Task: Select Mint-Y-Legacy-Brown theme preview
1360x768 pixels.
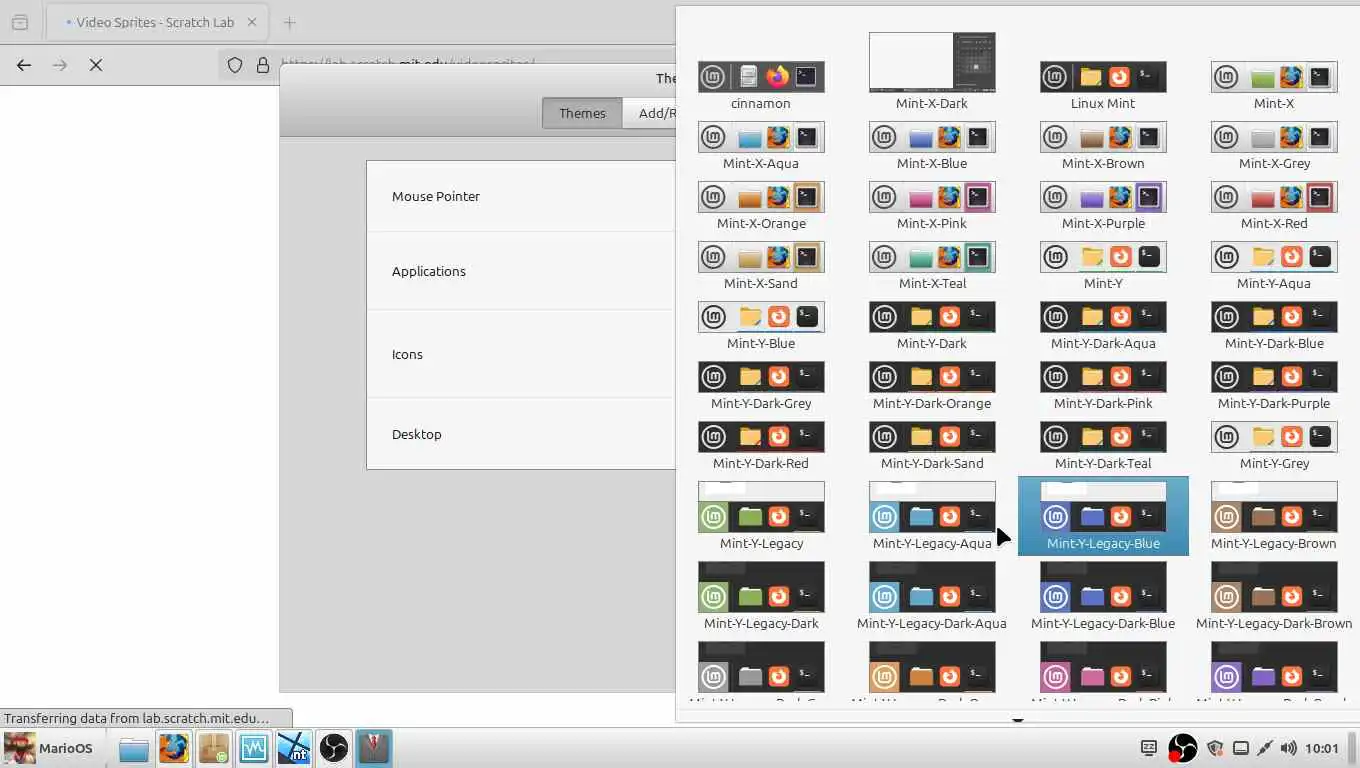Action: pos(1274,507)
